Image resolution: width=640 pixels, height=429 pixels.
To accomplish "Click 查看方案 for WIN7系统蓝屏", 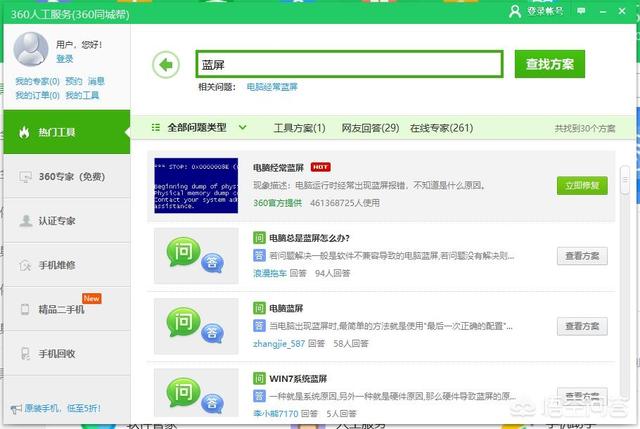I will (x=582, y=396).
